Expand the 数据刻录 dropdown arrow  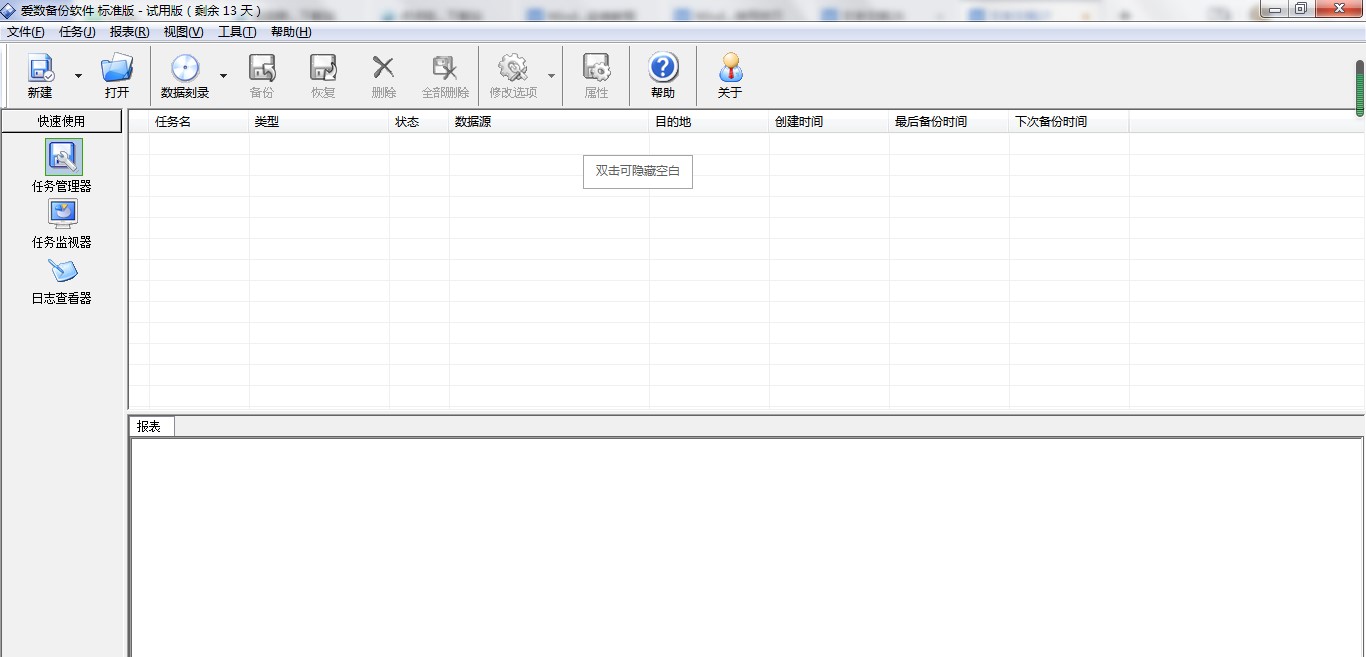pos(223,76)
